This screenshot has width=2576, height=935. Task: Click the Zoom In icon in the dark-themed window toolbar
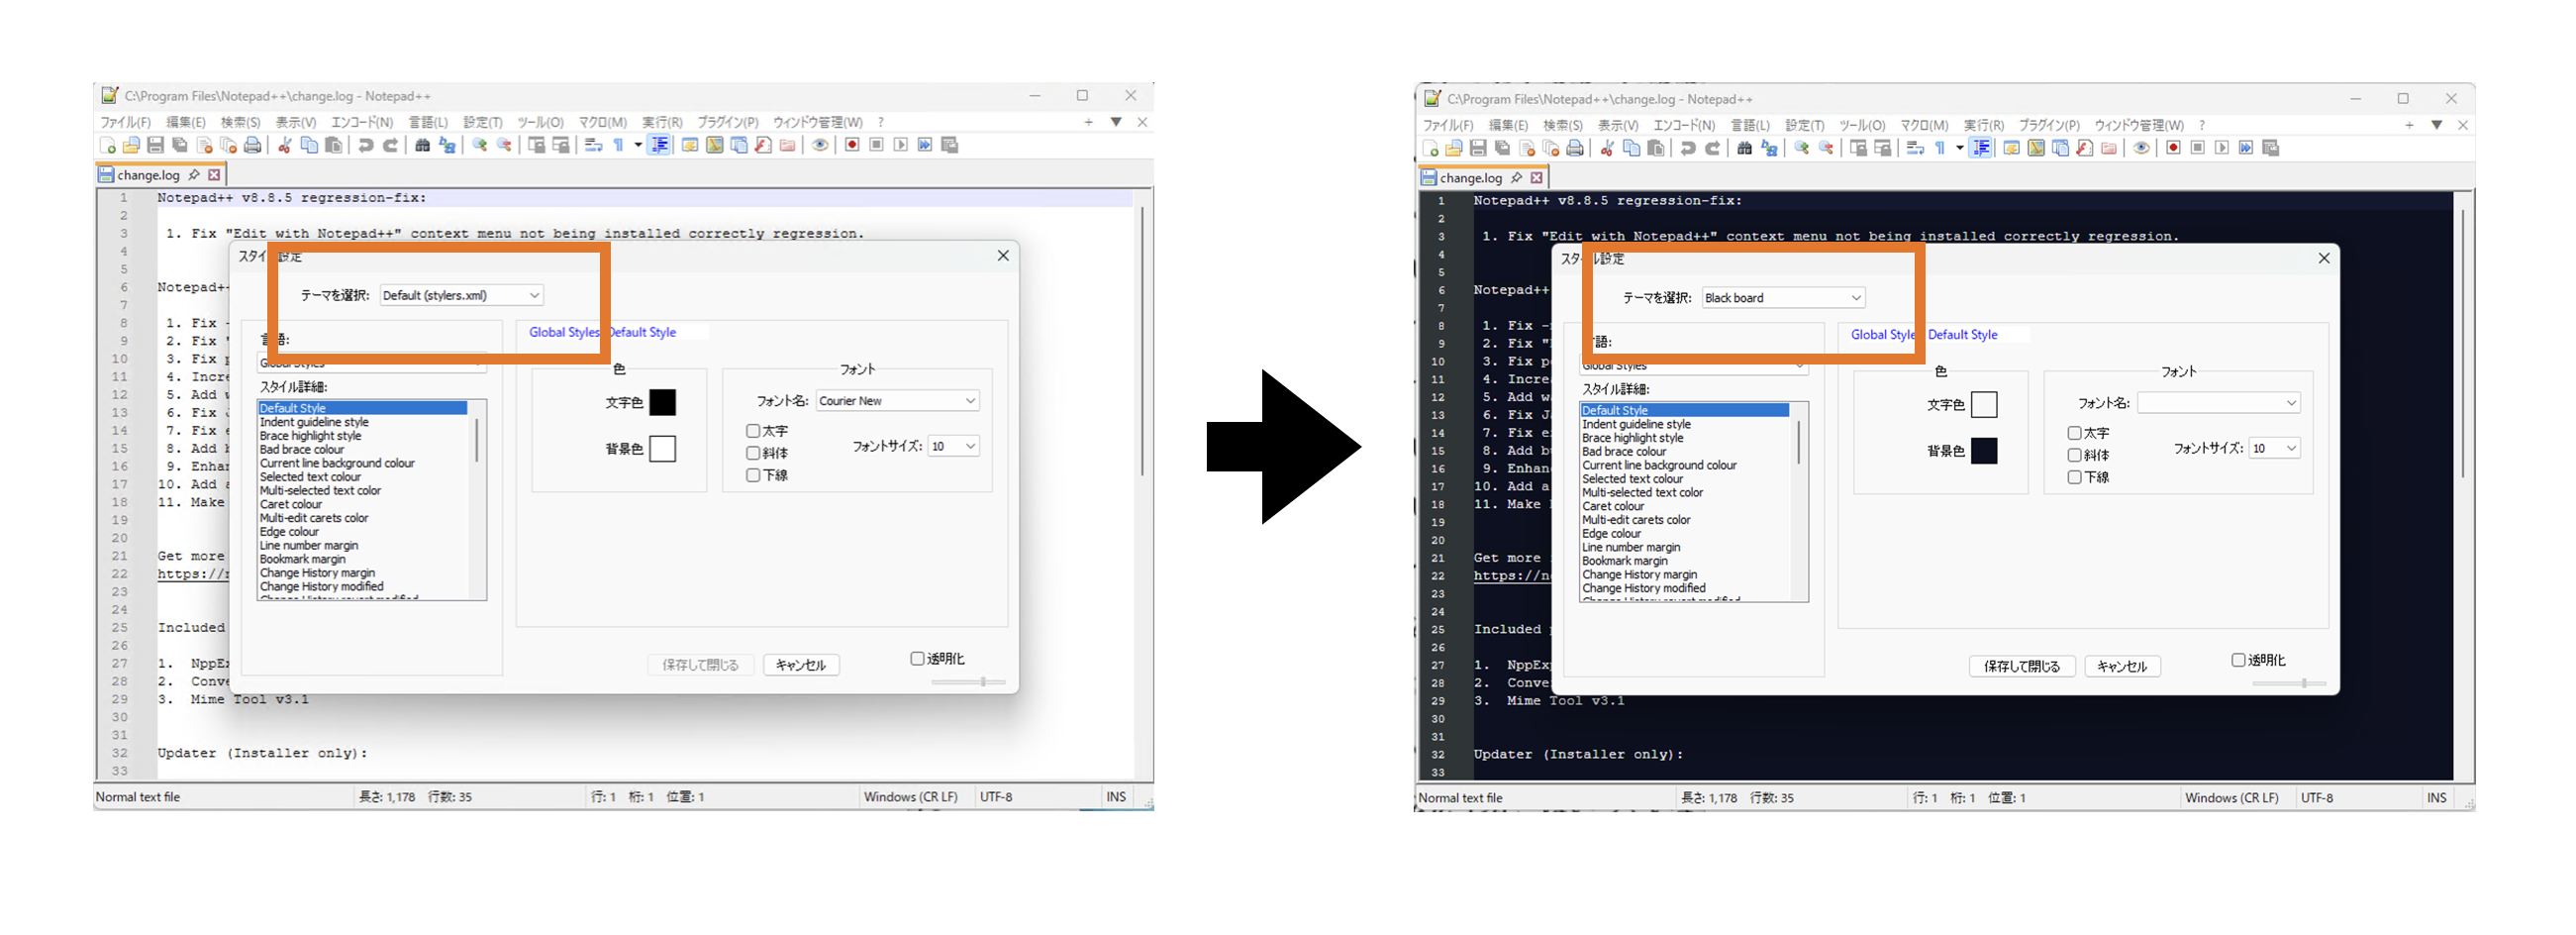coord(1801,148)
